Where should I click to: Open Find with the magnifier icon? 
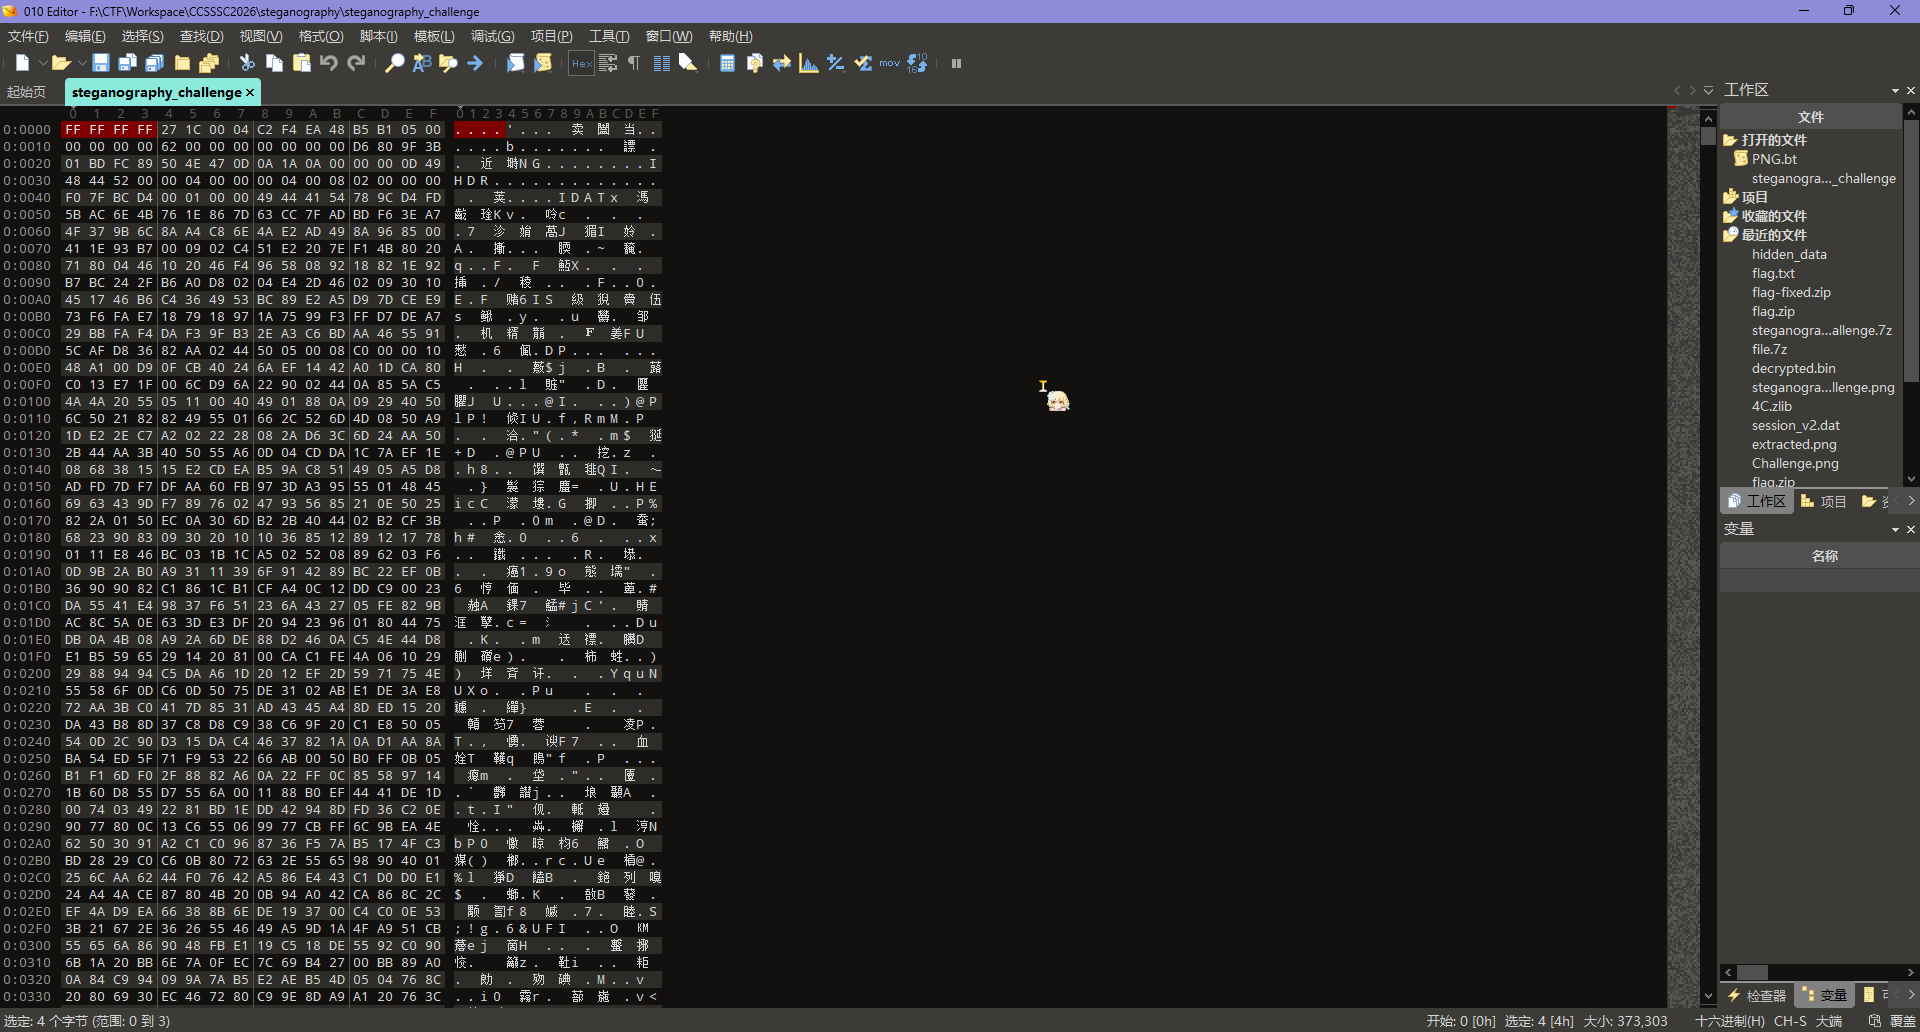[395, 63]
